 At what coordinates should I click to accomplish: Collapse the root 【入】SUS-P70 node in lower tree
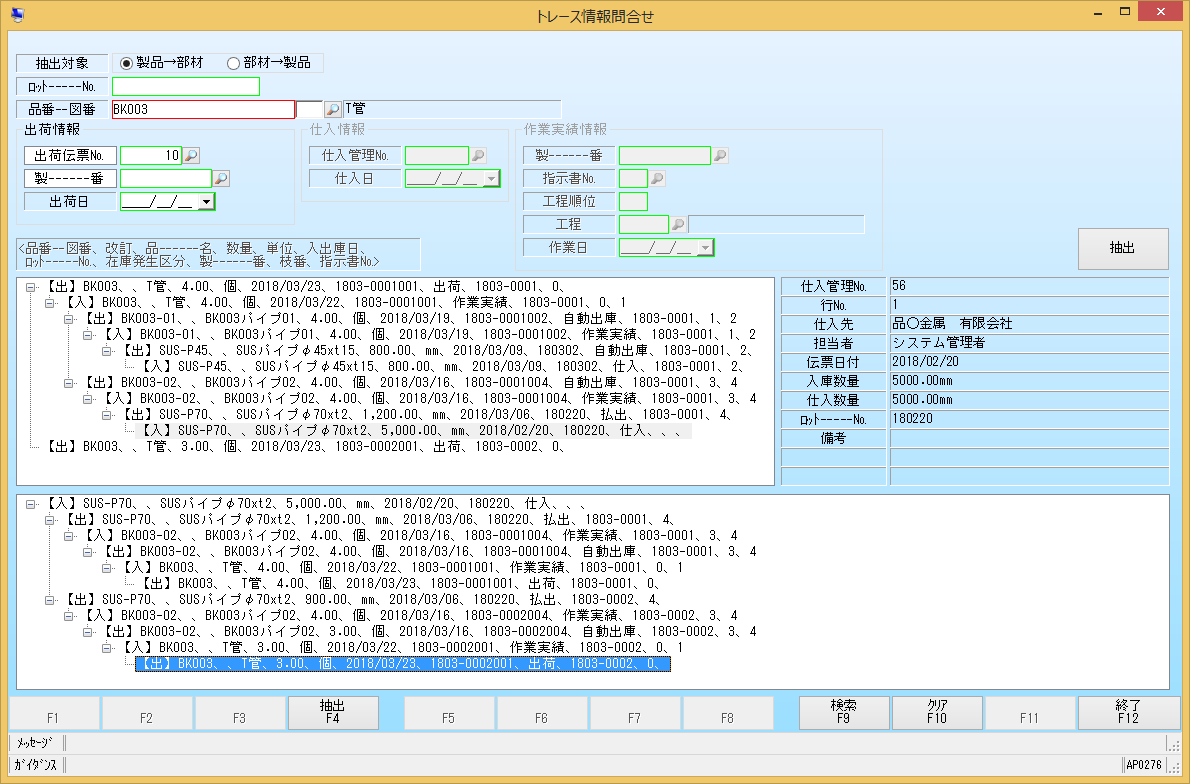click(31, 504)
